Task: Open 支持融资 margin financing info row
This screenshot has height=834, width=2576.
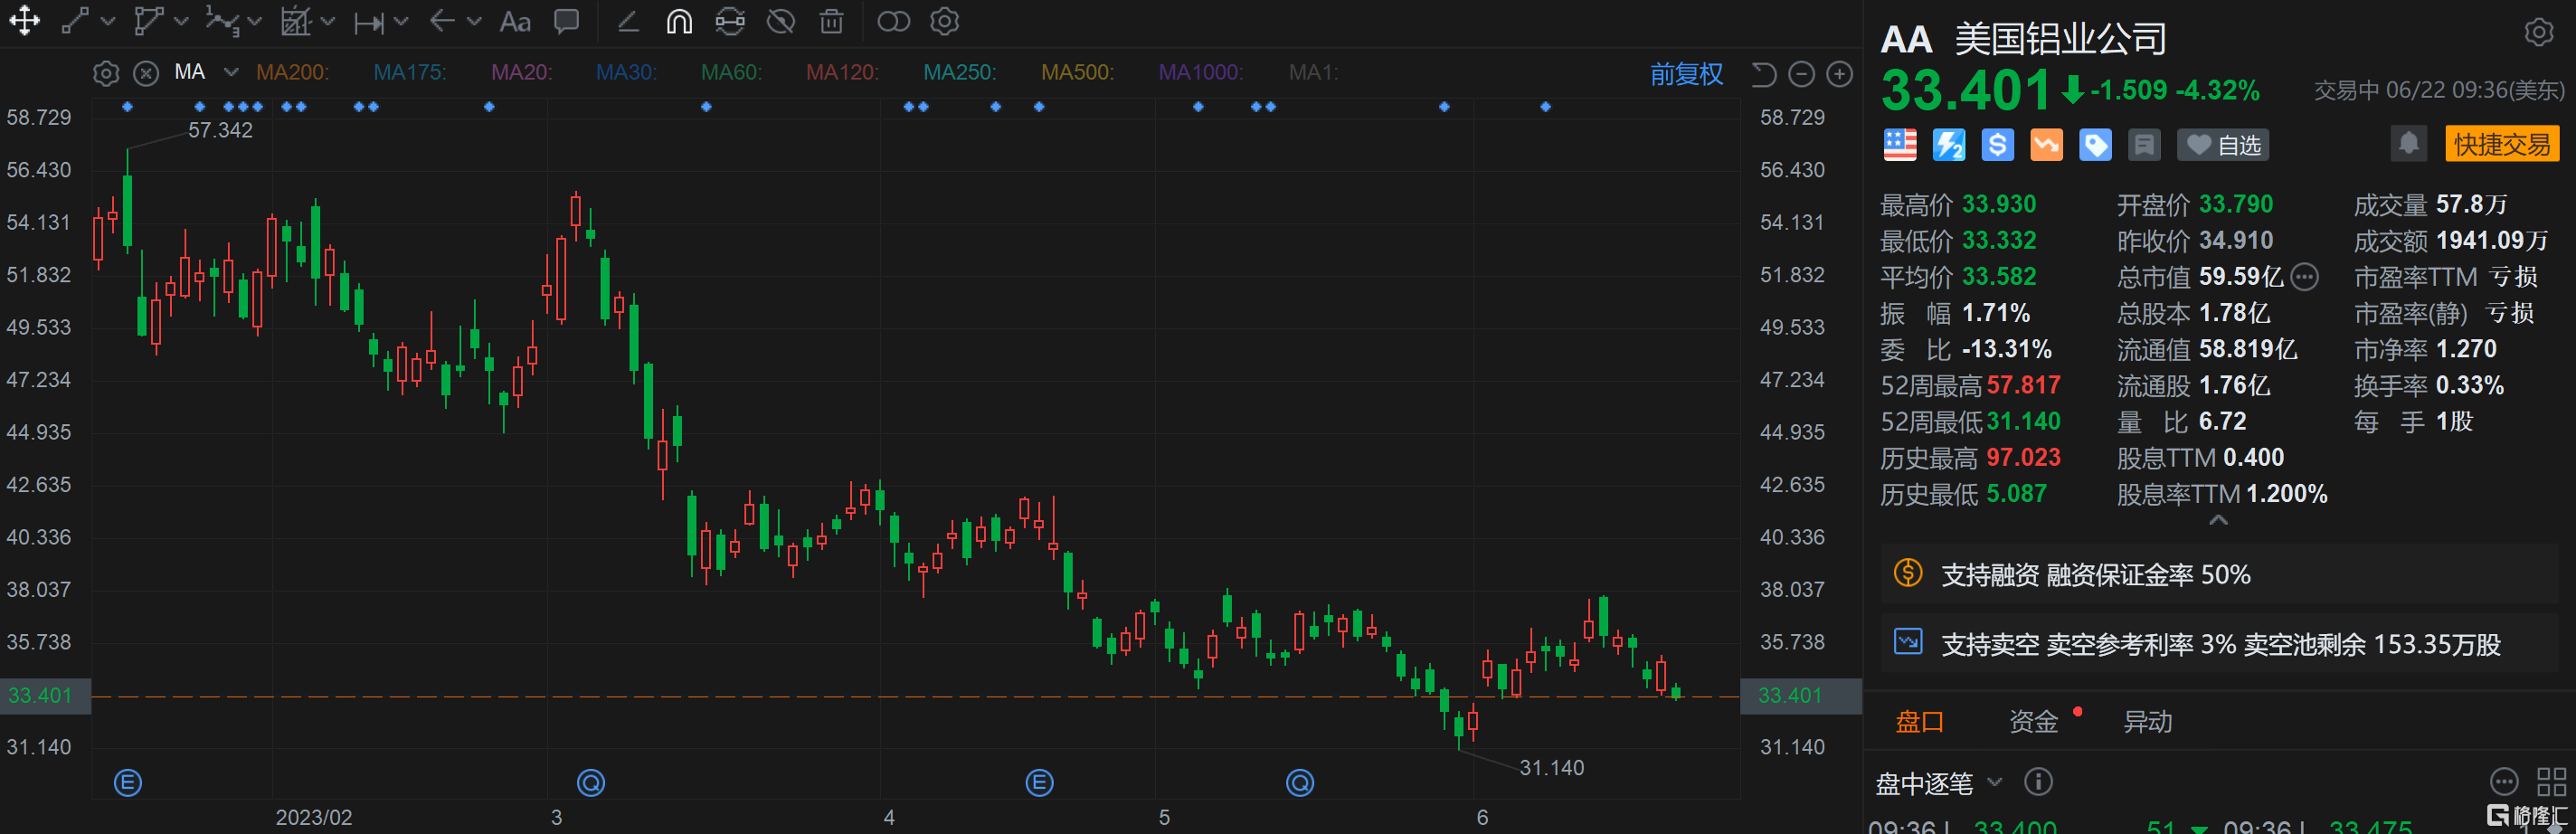Action: [x=2219, y=574]
